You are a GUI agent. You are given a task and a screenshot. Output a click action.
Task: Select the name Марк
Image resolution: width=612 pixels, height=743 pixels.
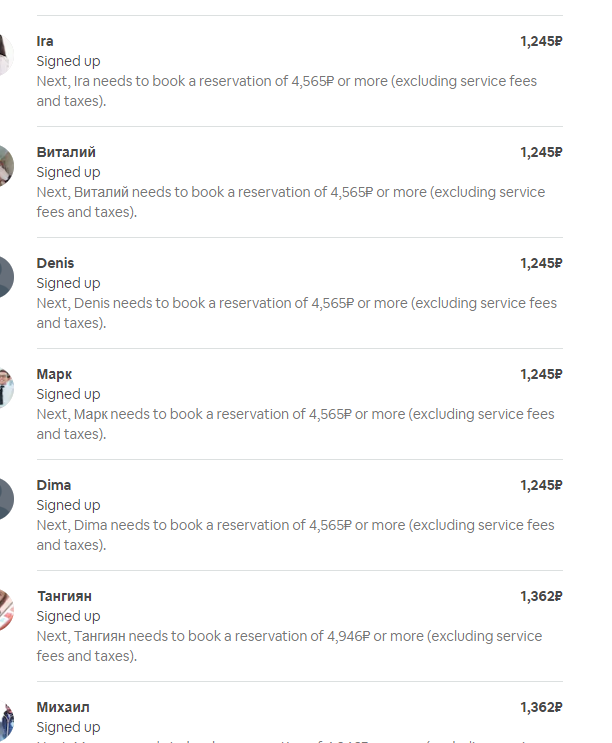pos(54,374)
